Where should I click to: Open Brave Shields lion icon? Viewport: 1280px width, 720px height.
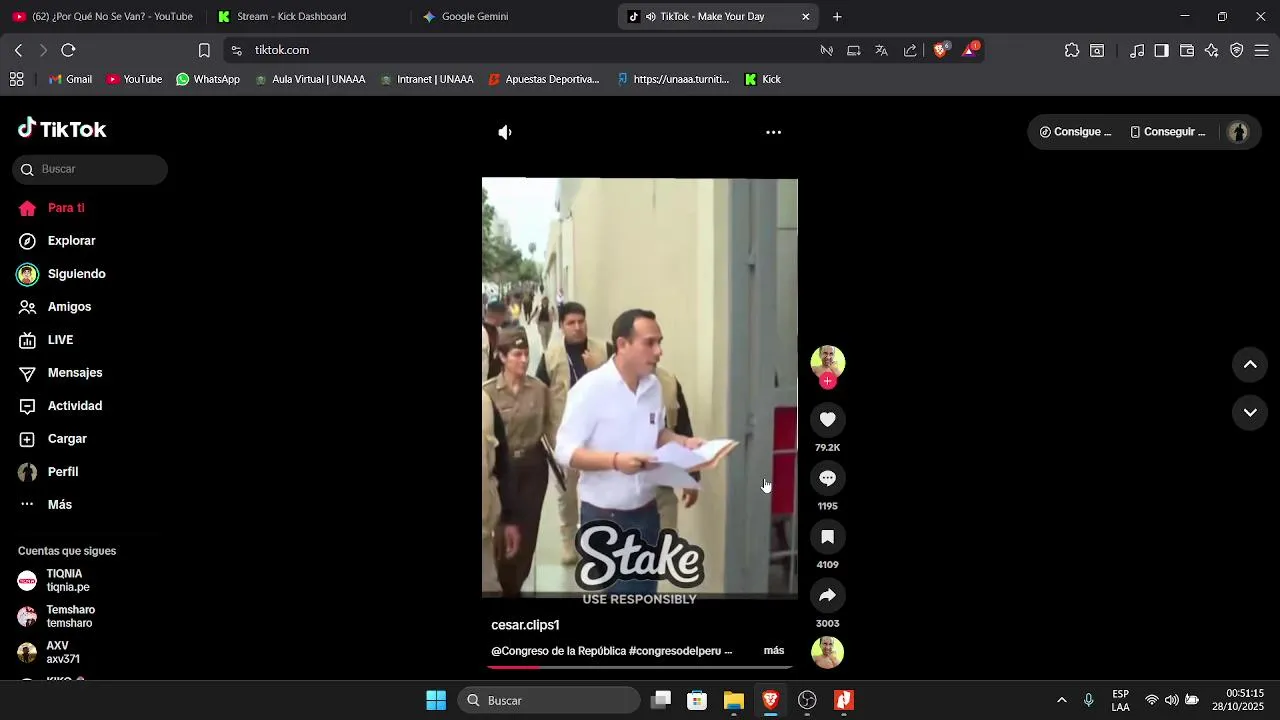point(941,50)
